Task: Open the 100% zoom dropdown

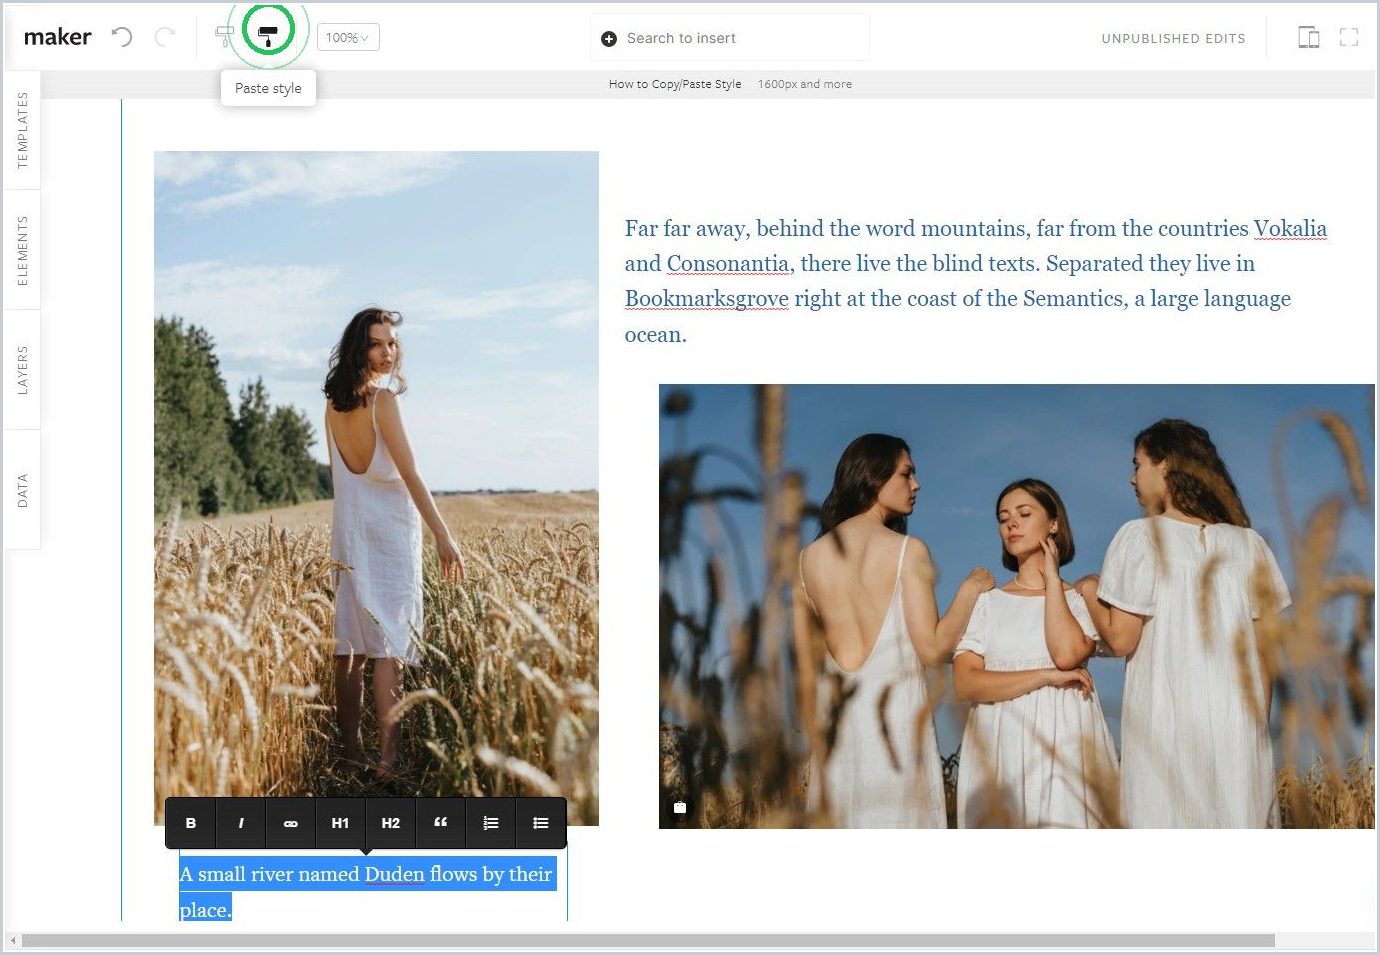Action: click(348, 38)
